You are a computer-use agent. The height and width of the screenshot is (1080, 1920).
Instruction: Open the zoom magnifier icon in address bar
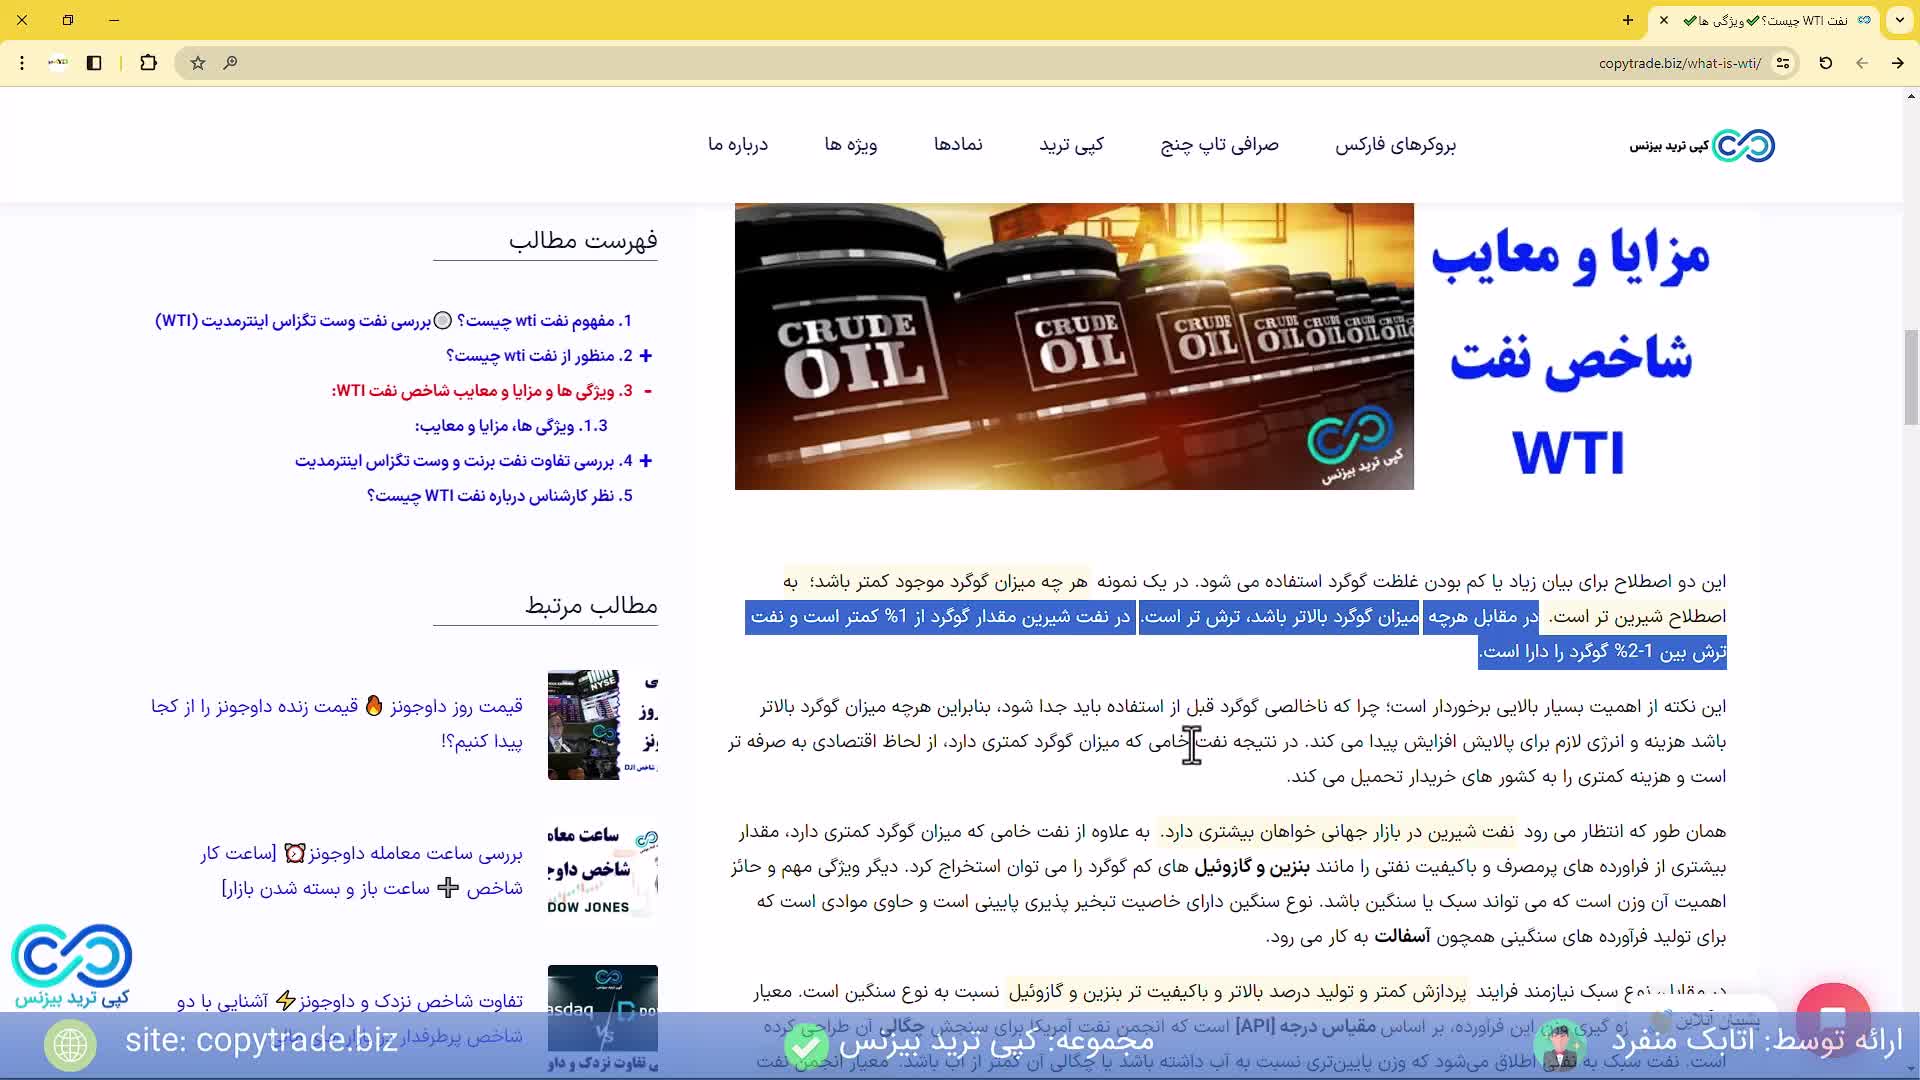point(230,63)
